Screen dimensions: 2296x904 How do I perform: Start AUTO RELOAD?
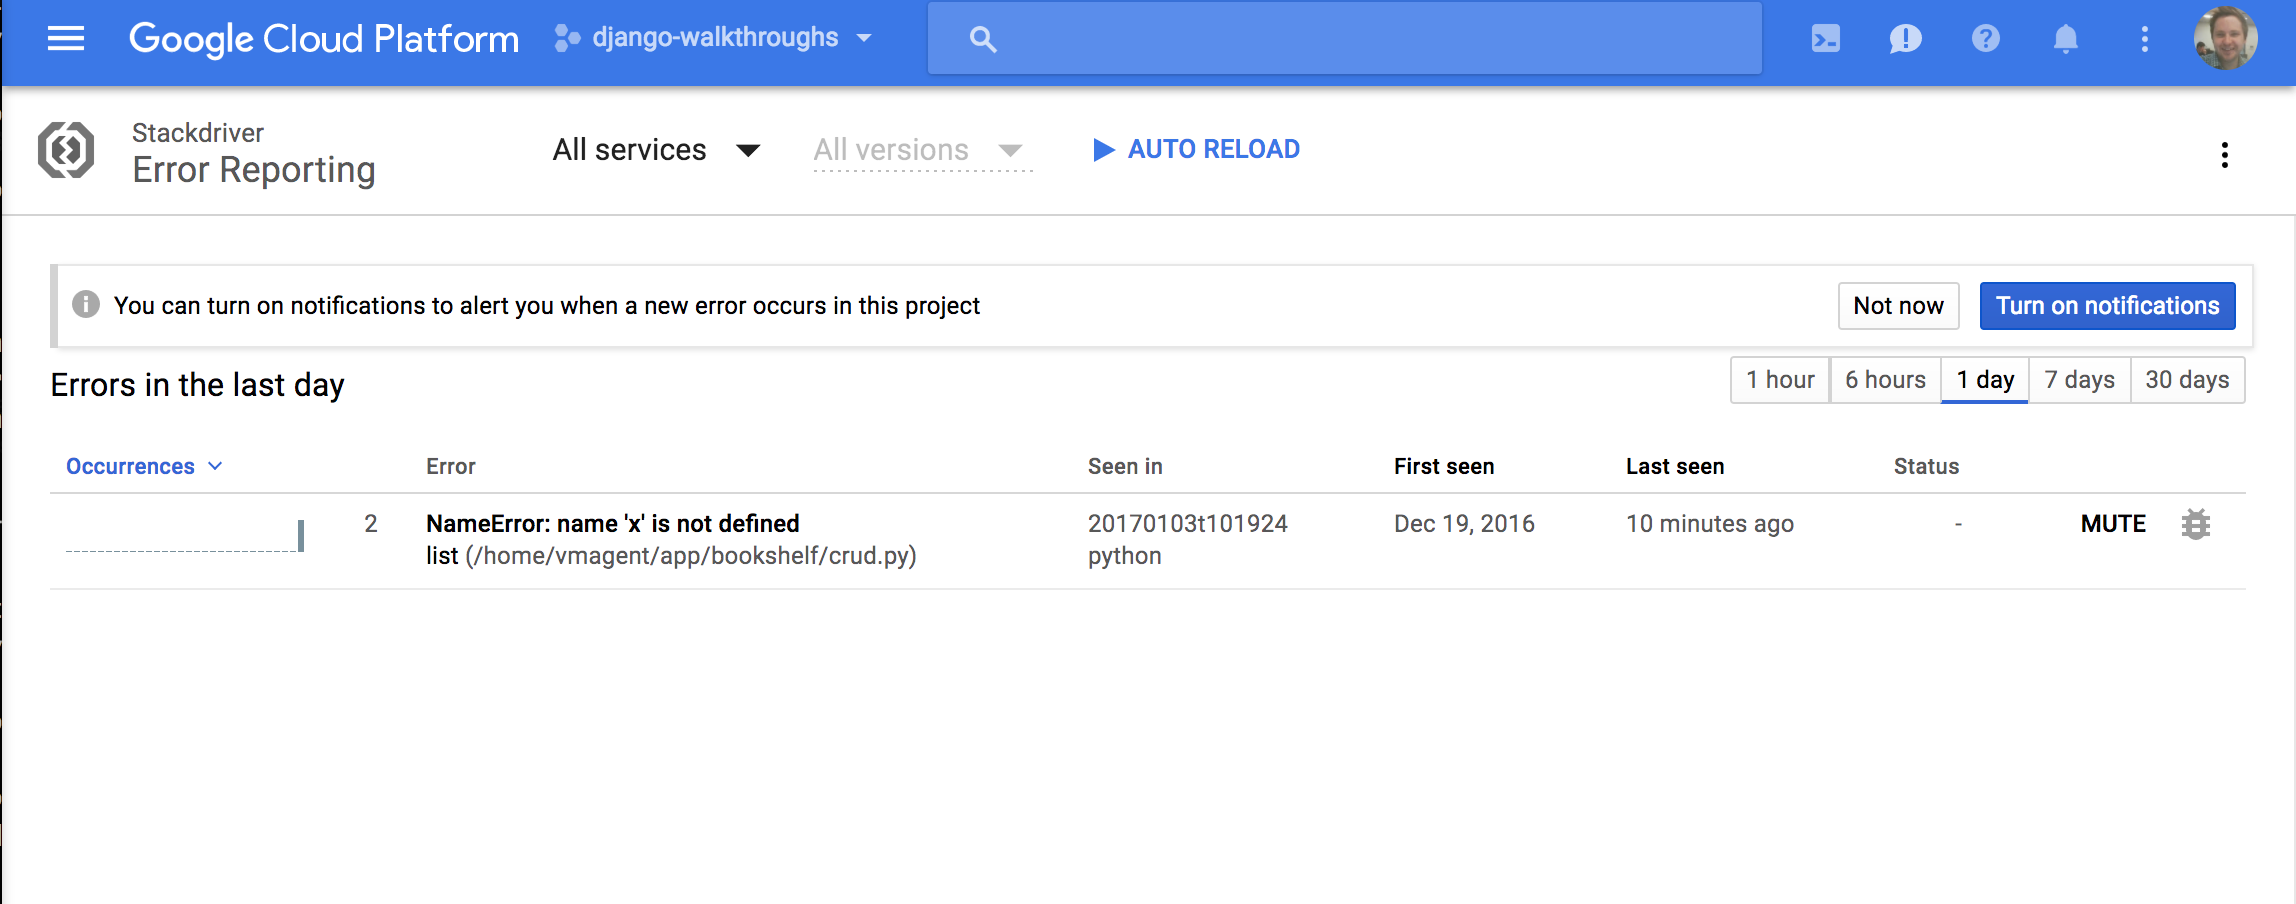pyautogui.click(x=1196, y=150)
